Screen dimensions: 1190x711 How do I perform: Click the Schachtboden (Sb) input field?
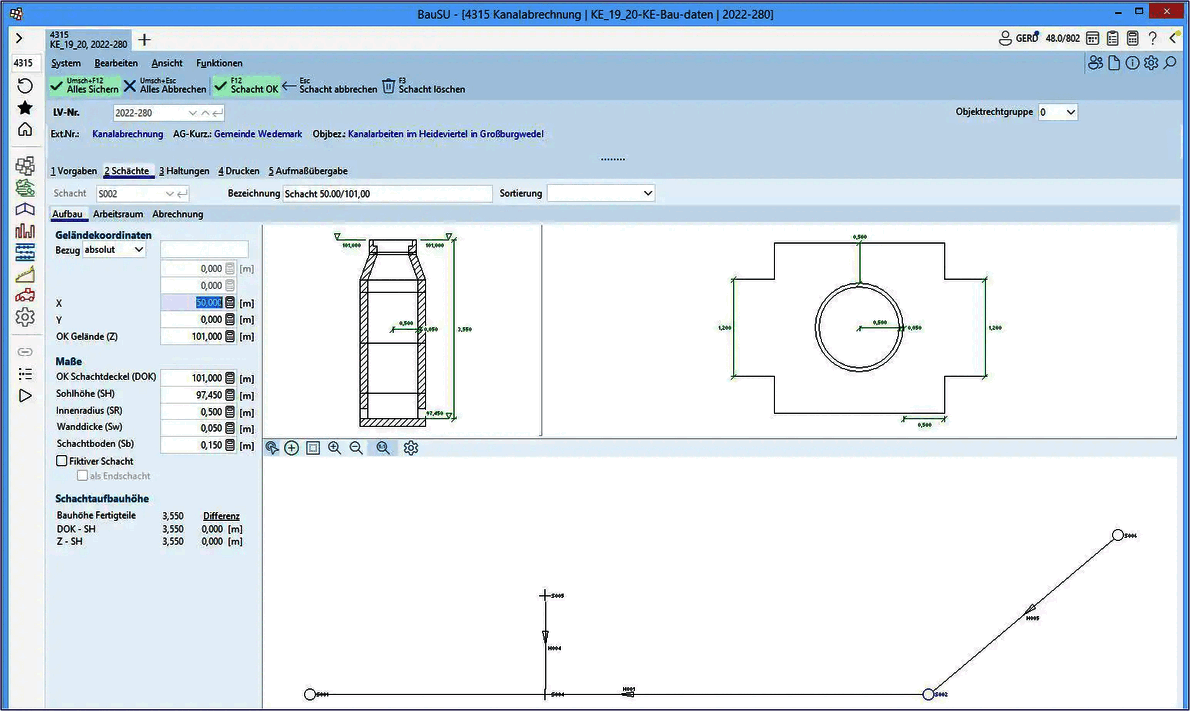pyautogui.click(x=192, y=445)
